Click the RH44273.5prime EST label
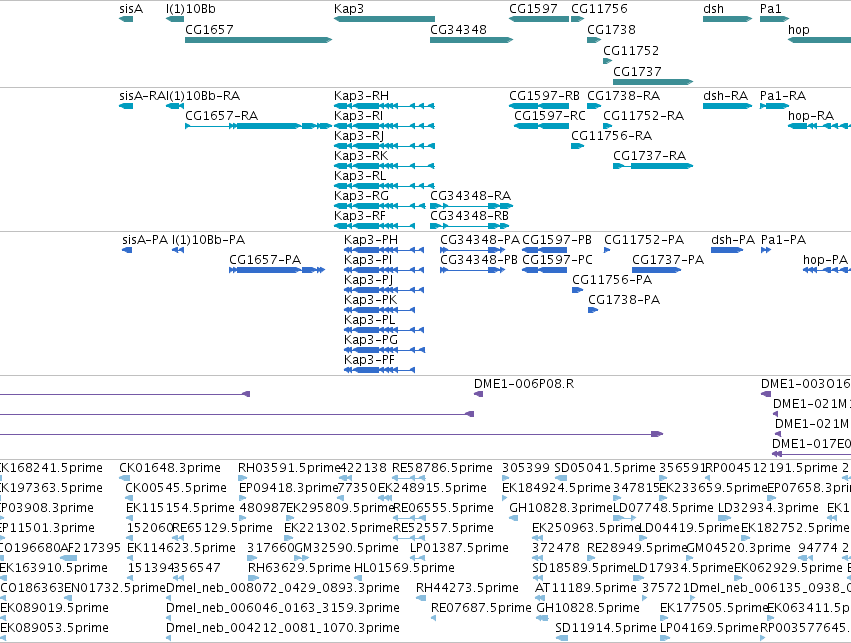851x643 pixels. click(467, 588)
